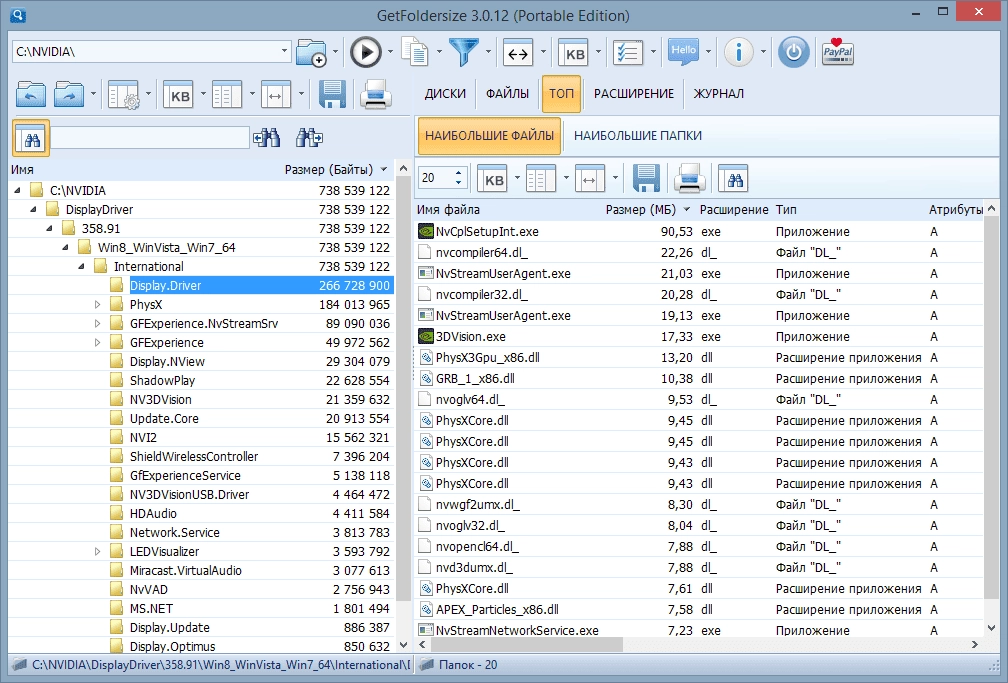Select the 3DVision.exe file row
The image size is (1008, 683).
pyautogui.click(x=699, y=336)
